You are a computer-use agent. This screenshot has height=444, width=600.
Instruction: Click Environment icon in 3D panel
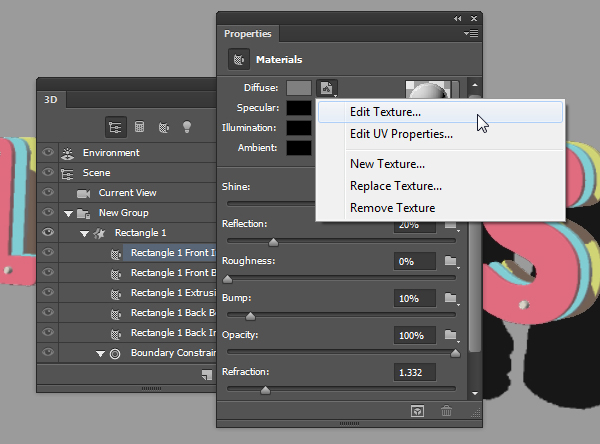[x=68, y=153]
